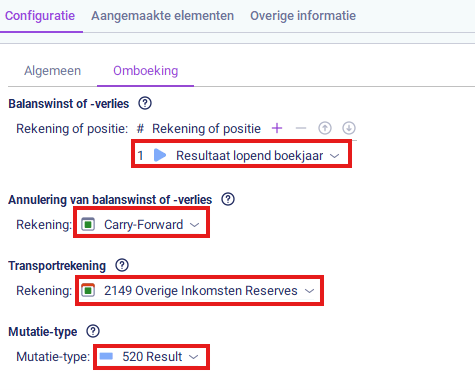Open the Aangemaakte elementen tab
Image resolution: width=475 pixels, height=390 pixels.
click(163, 16)
